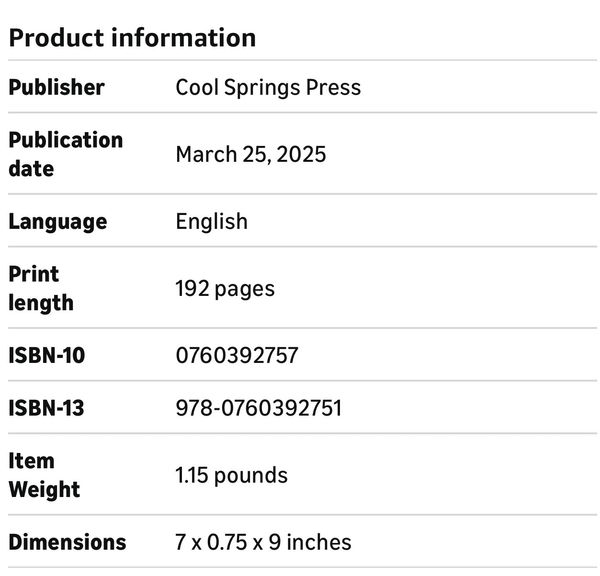Select the ISBN-10 number 0760392757

(x=237, y=355)
